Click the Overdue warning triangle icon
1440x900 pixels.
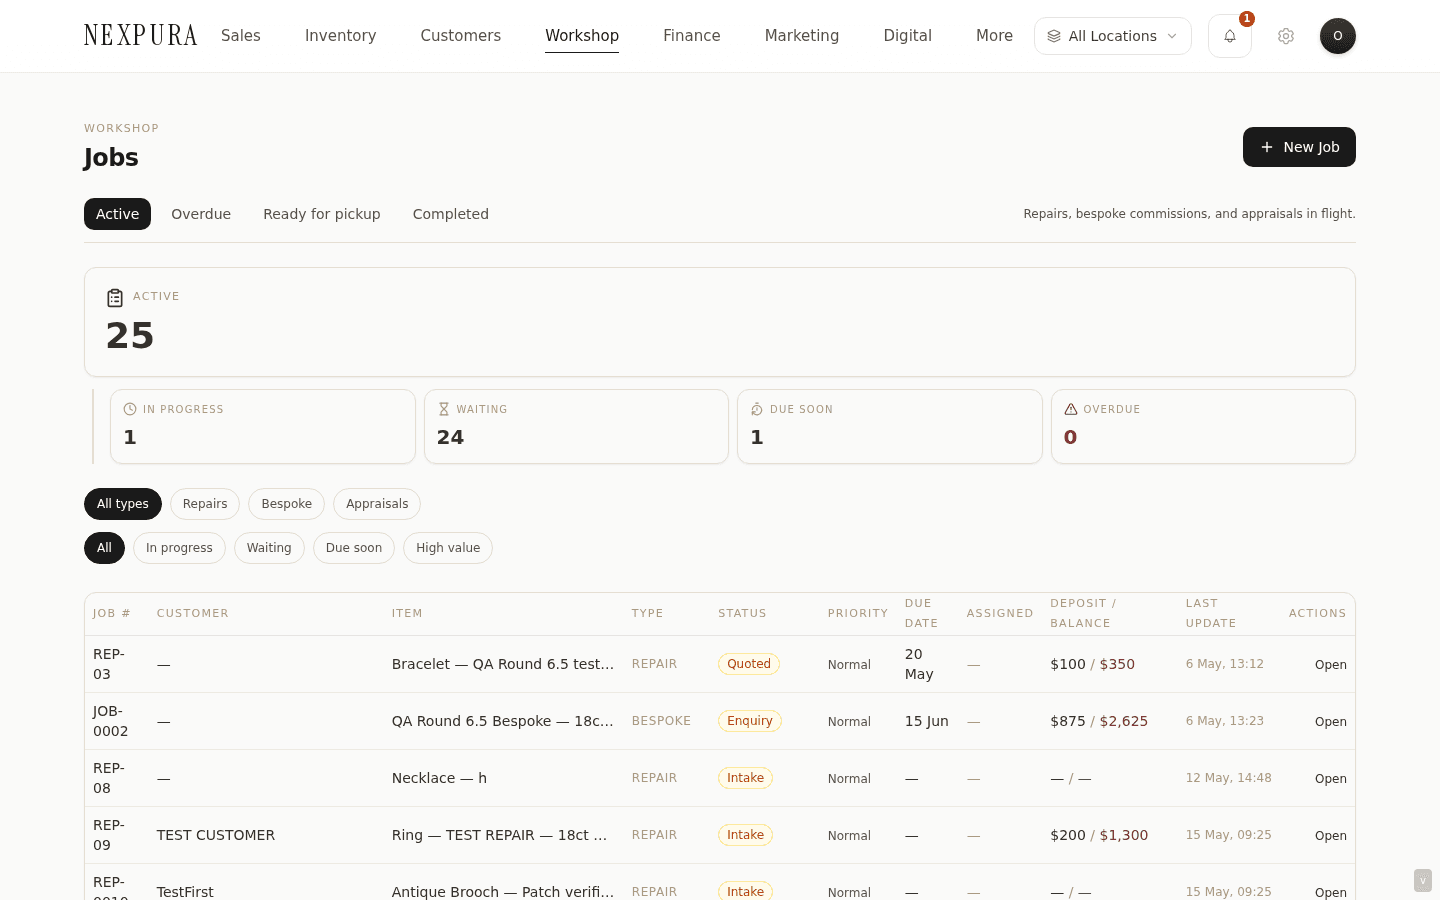coord(1071,409)
